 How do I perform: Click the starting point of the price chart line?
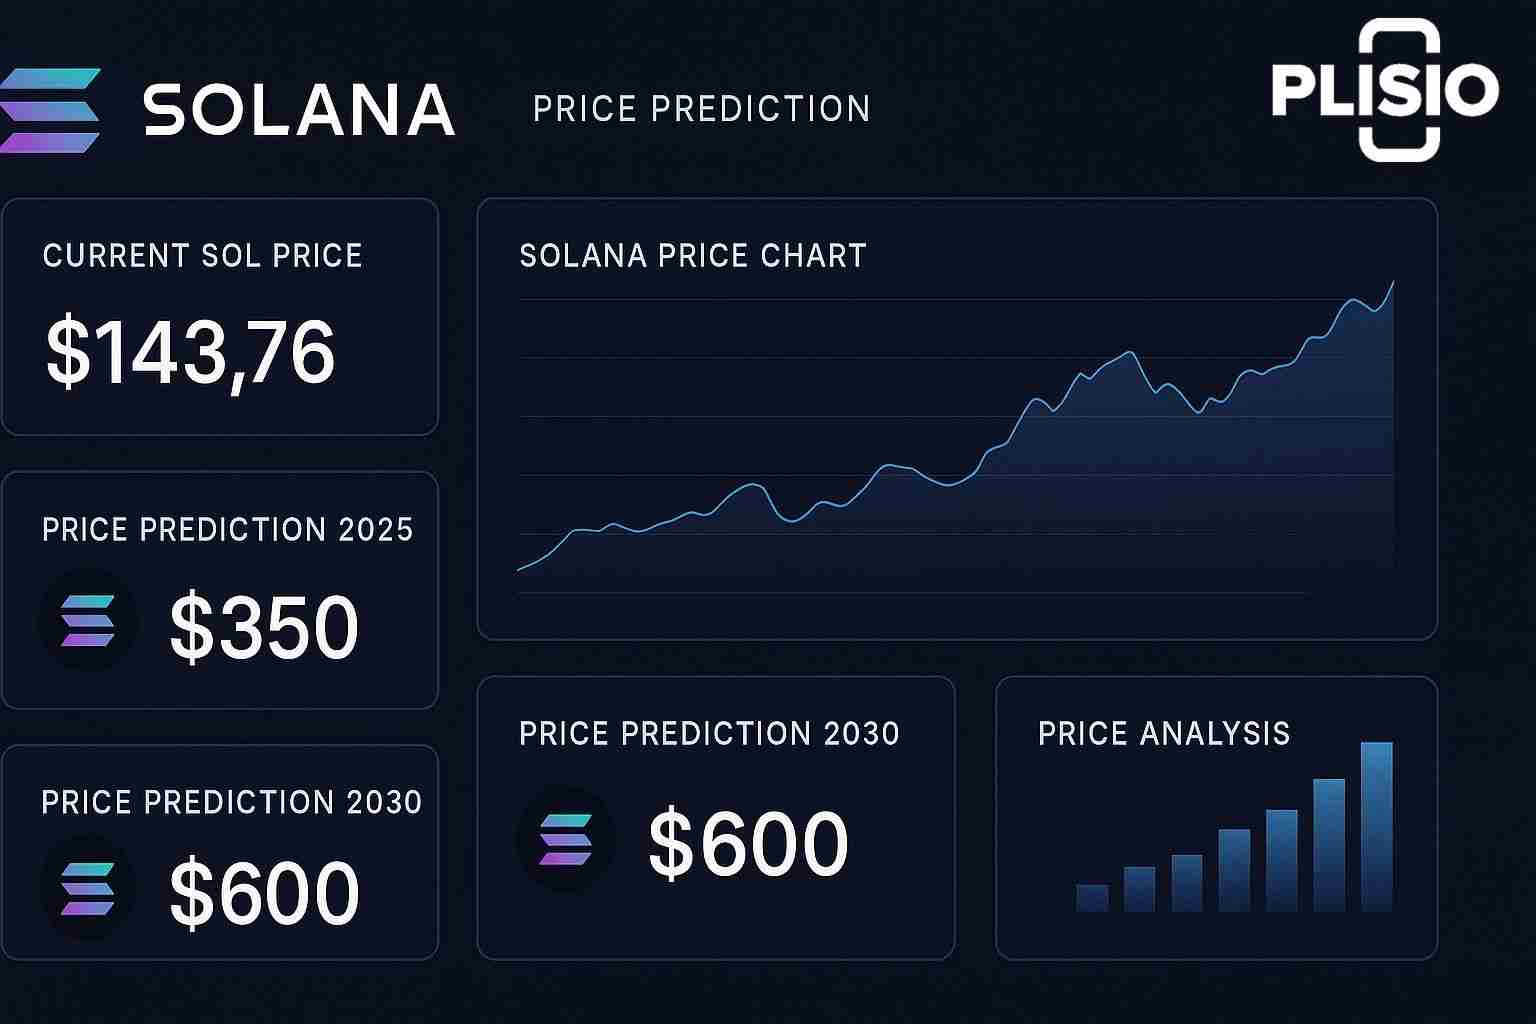520,569
